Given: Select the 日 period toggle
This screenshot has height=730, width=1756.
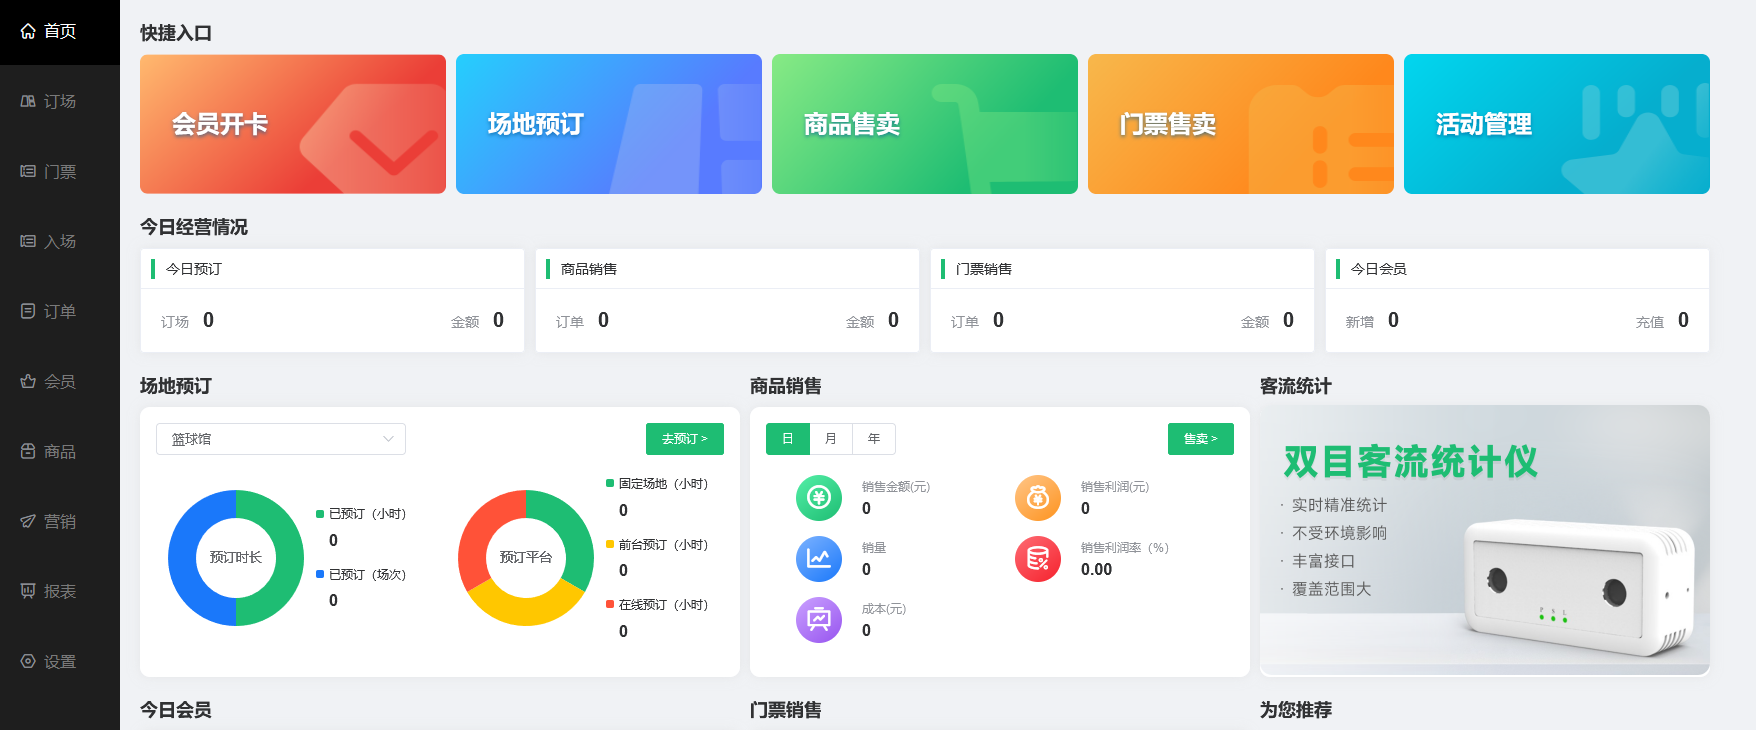Looking at the screenshot, I should pos(788,439).
